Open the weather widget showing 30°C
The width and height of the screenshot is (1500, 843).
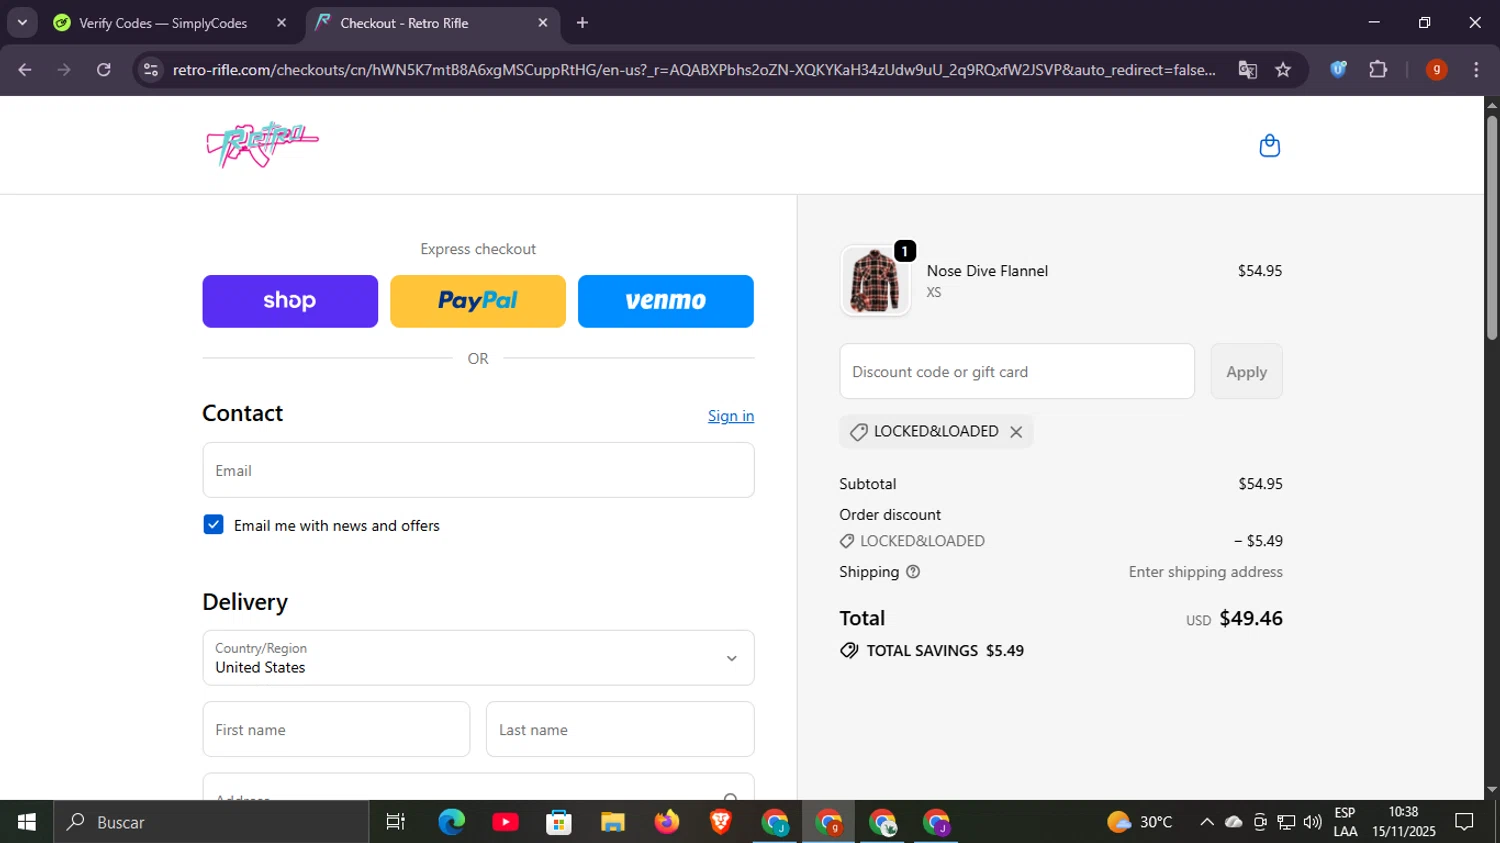(1140, 822)
